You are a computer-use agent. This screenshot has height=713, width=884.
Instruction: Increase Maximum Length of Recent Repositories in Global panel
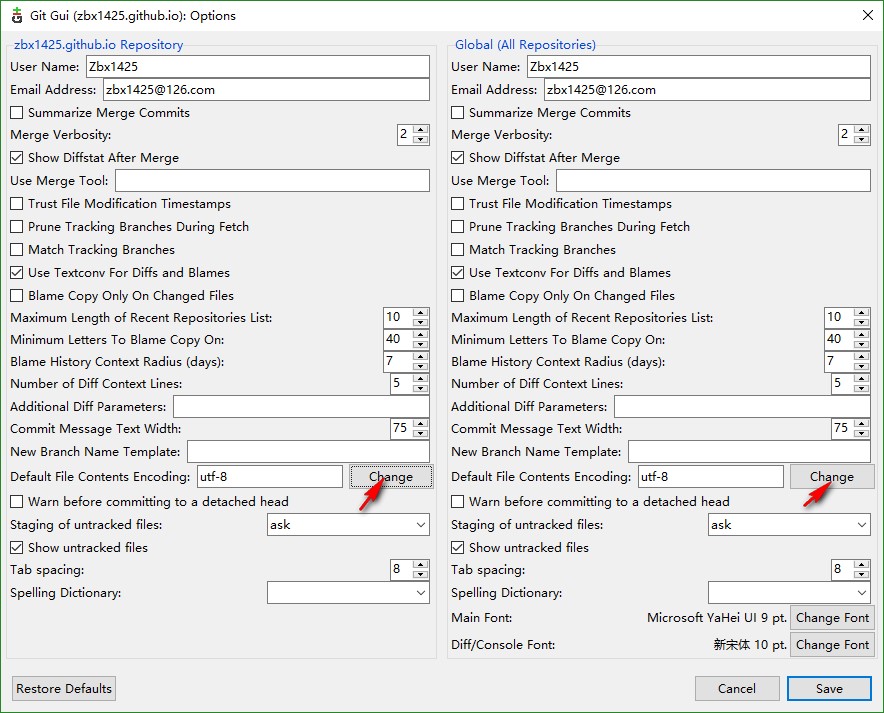(861, 313)
